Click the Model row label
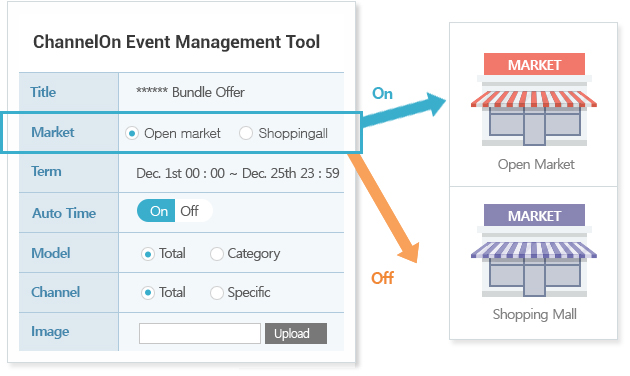Screen dimensions: 630x376 click(51, 253)
